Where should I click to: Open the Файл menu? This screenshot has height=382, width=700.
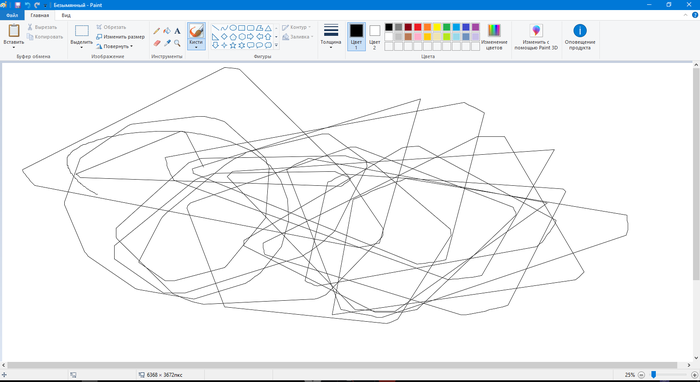12,15
